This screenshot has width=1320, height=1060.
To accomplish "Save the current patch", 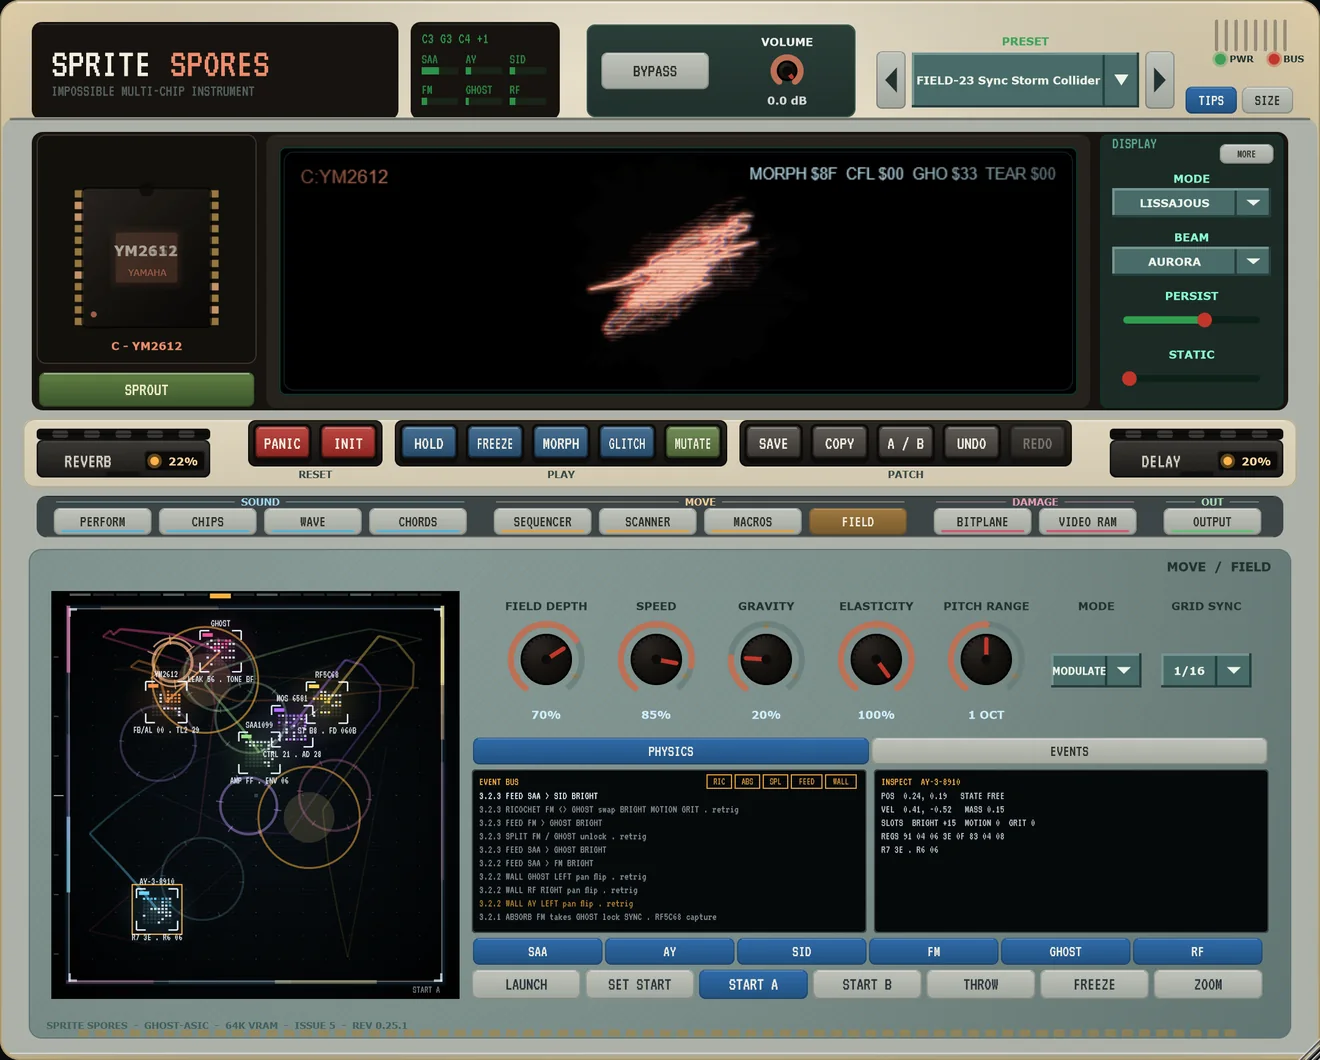I will (773, 443).
